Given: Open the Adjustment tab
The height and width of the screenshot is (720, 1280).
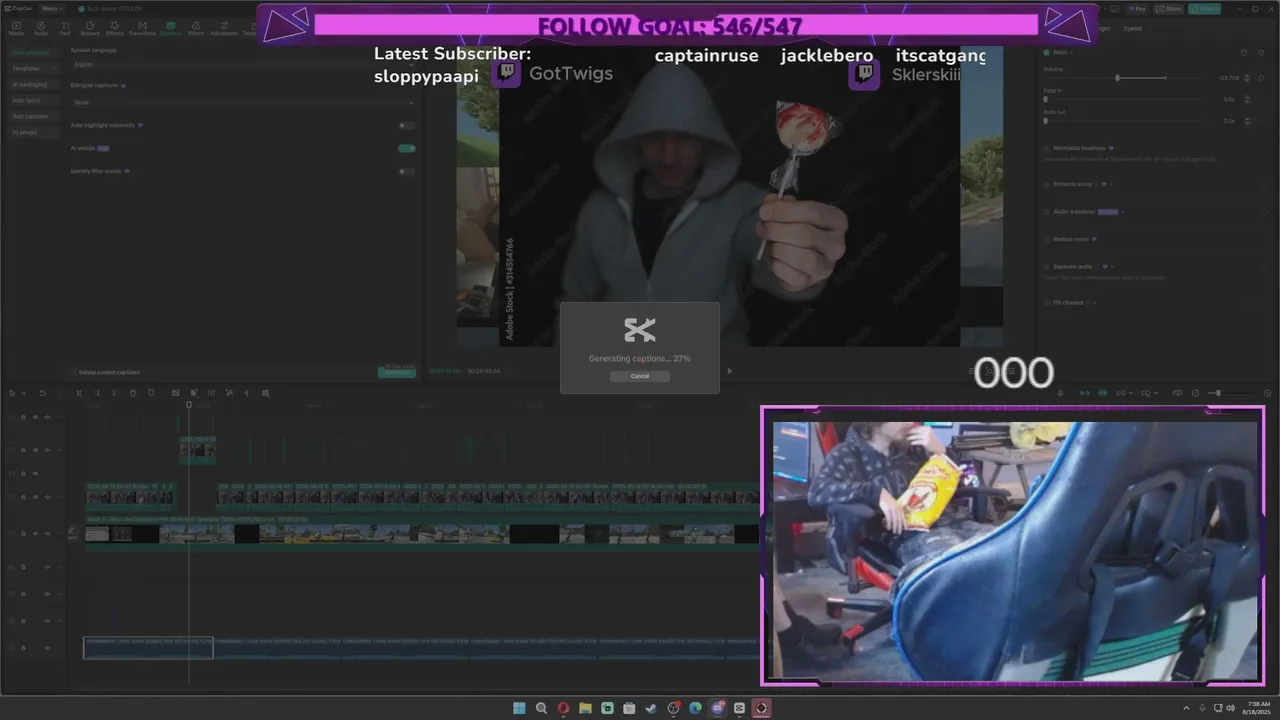Looking at the screenshot, I should (224, 28).
